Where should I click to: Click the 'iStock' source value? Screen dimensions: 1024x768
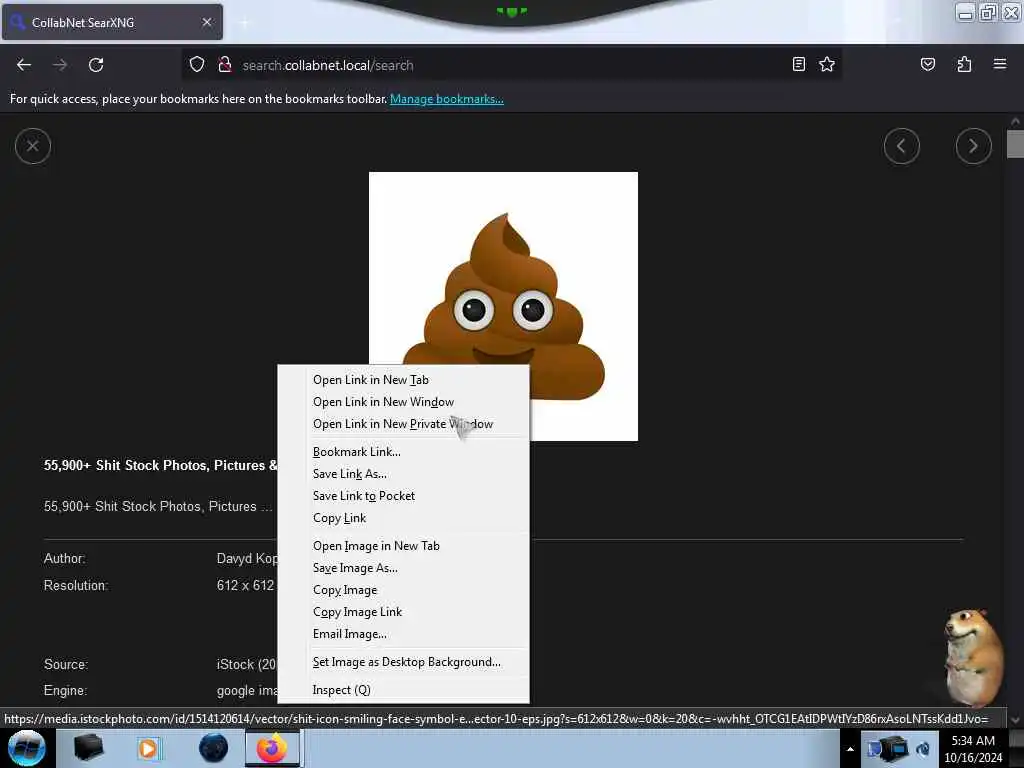(247, 664)
